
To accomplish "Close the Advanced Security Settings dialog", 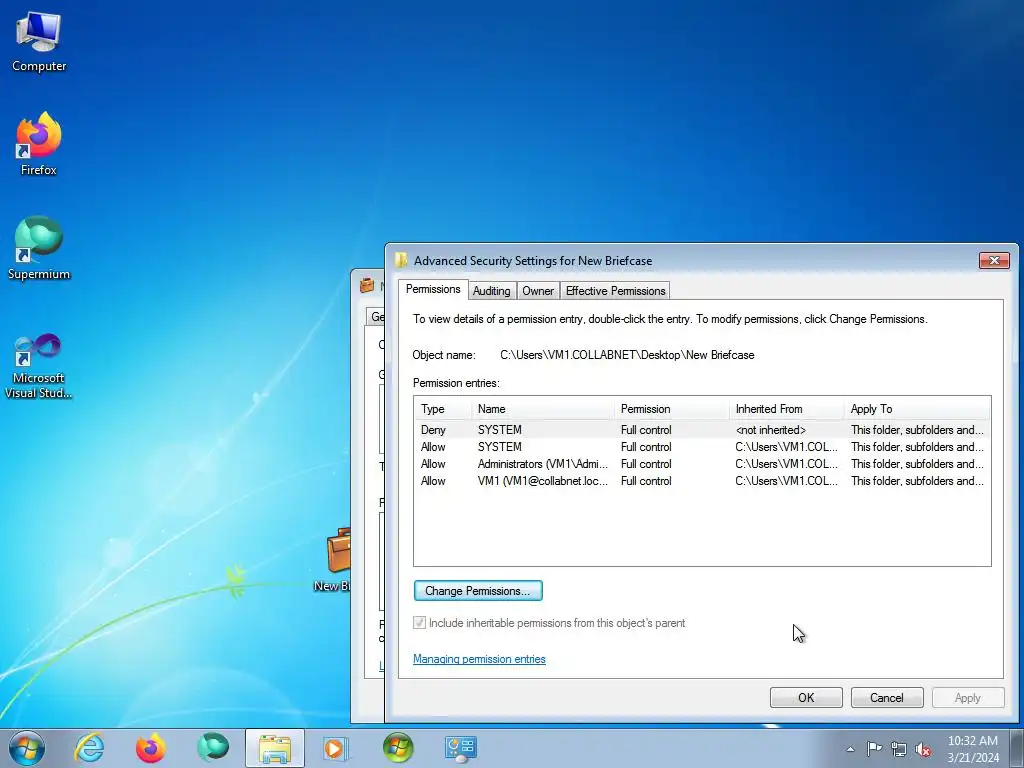I will (994, 261).
